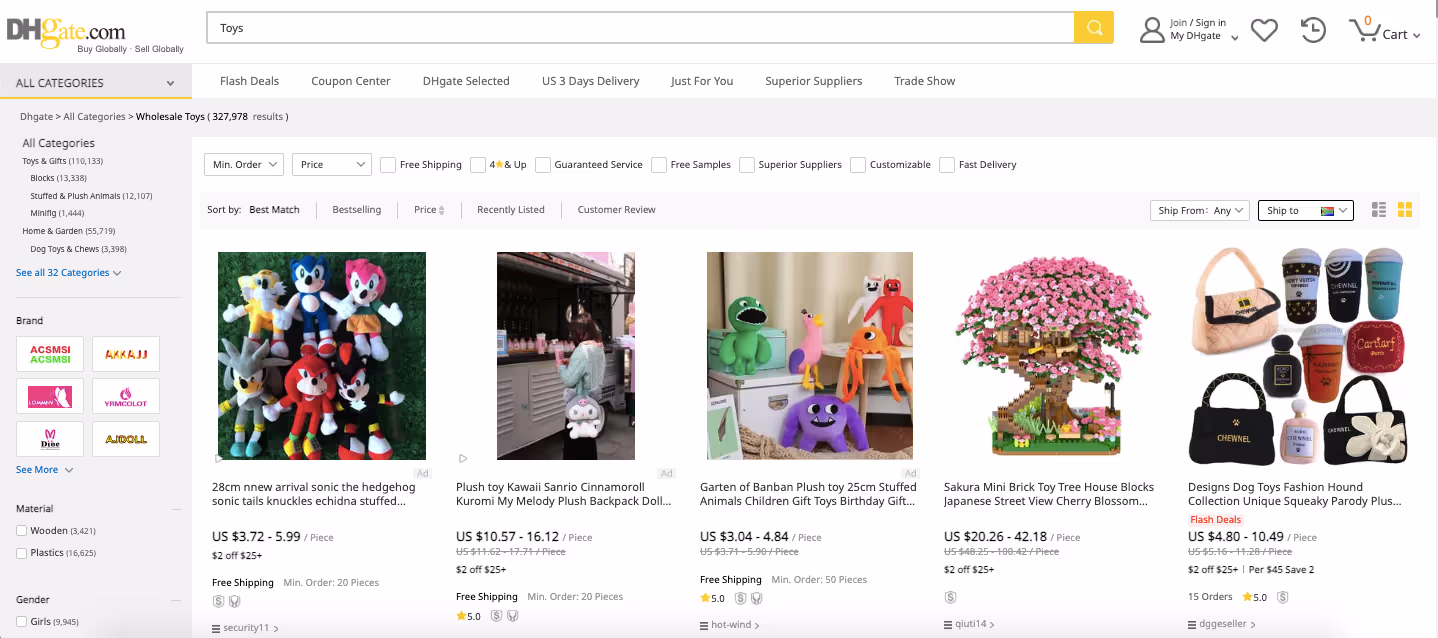Open the Blocks category link
The image size is (1438, 638).
coord(58,178)
